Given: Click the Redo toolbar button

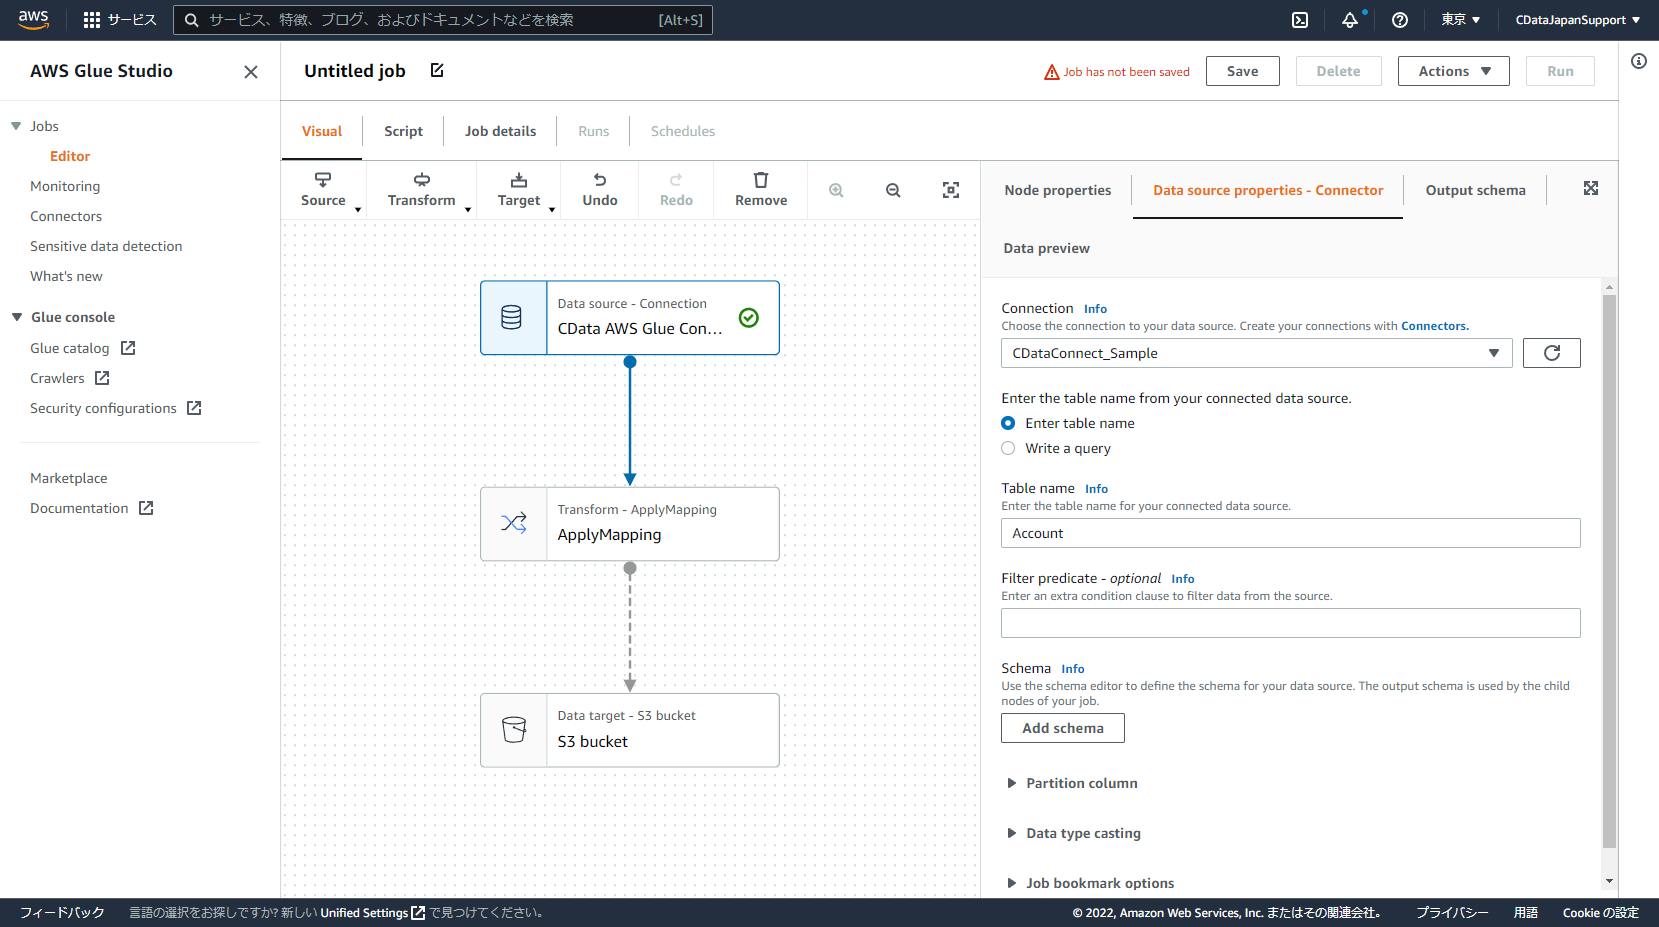Looking at the screenshot, I should [x=676, y=190].
